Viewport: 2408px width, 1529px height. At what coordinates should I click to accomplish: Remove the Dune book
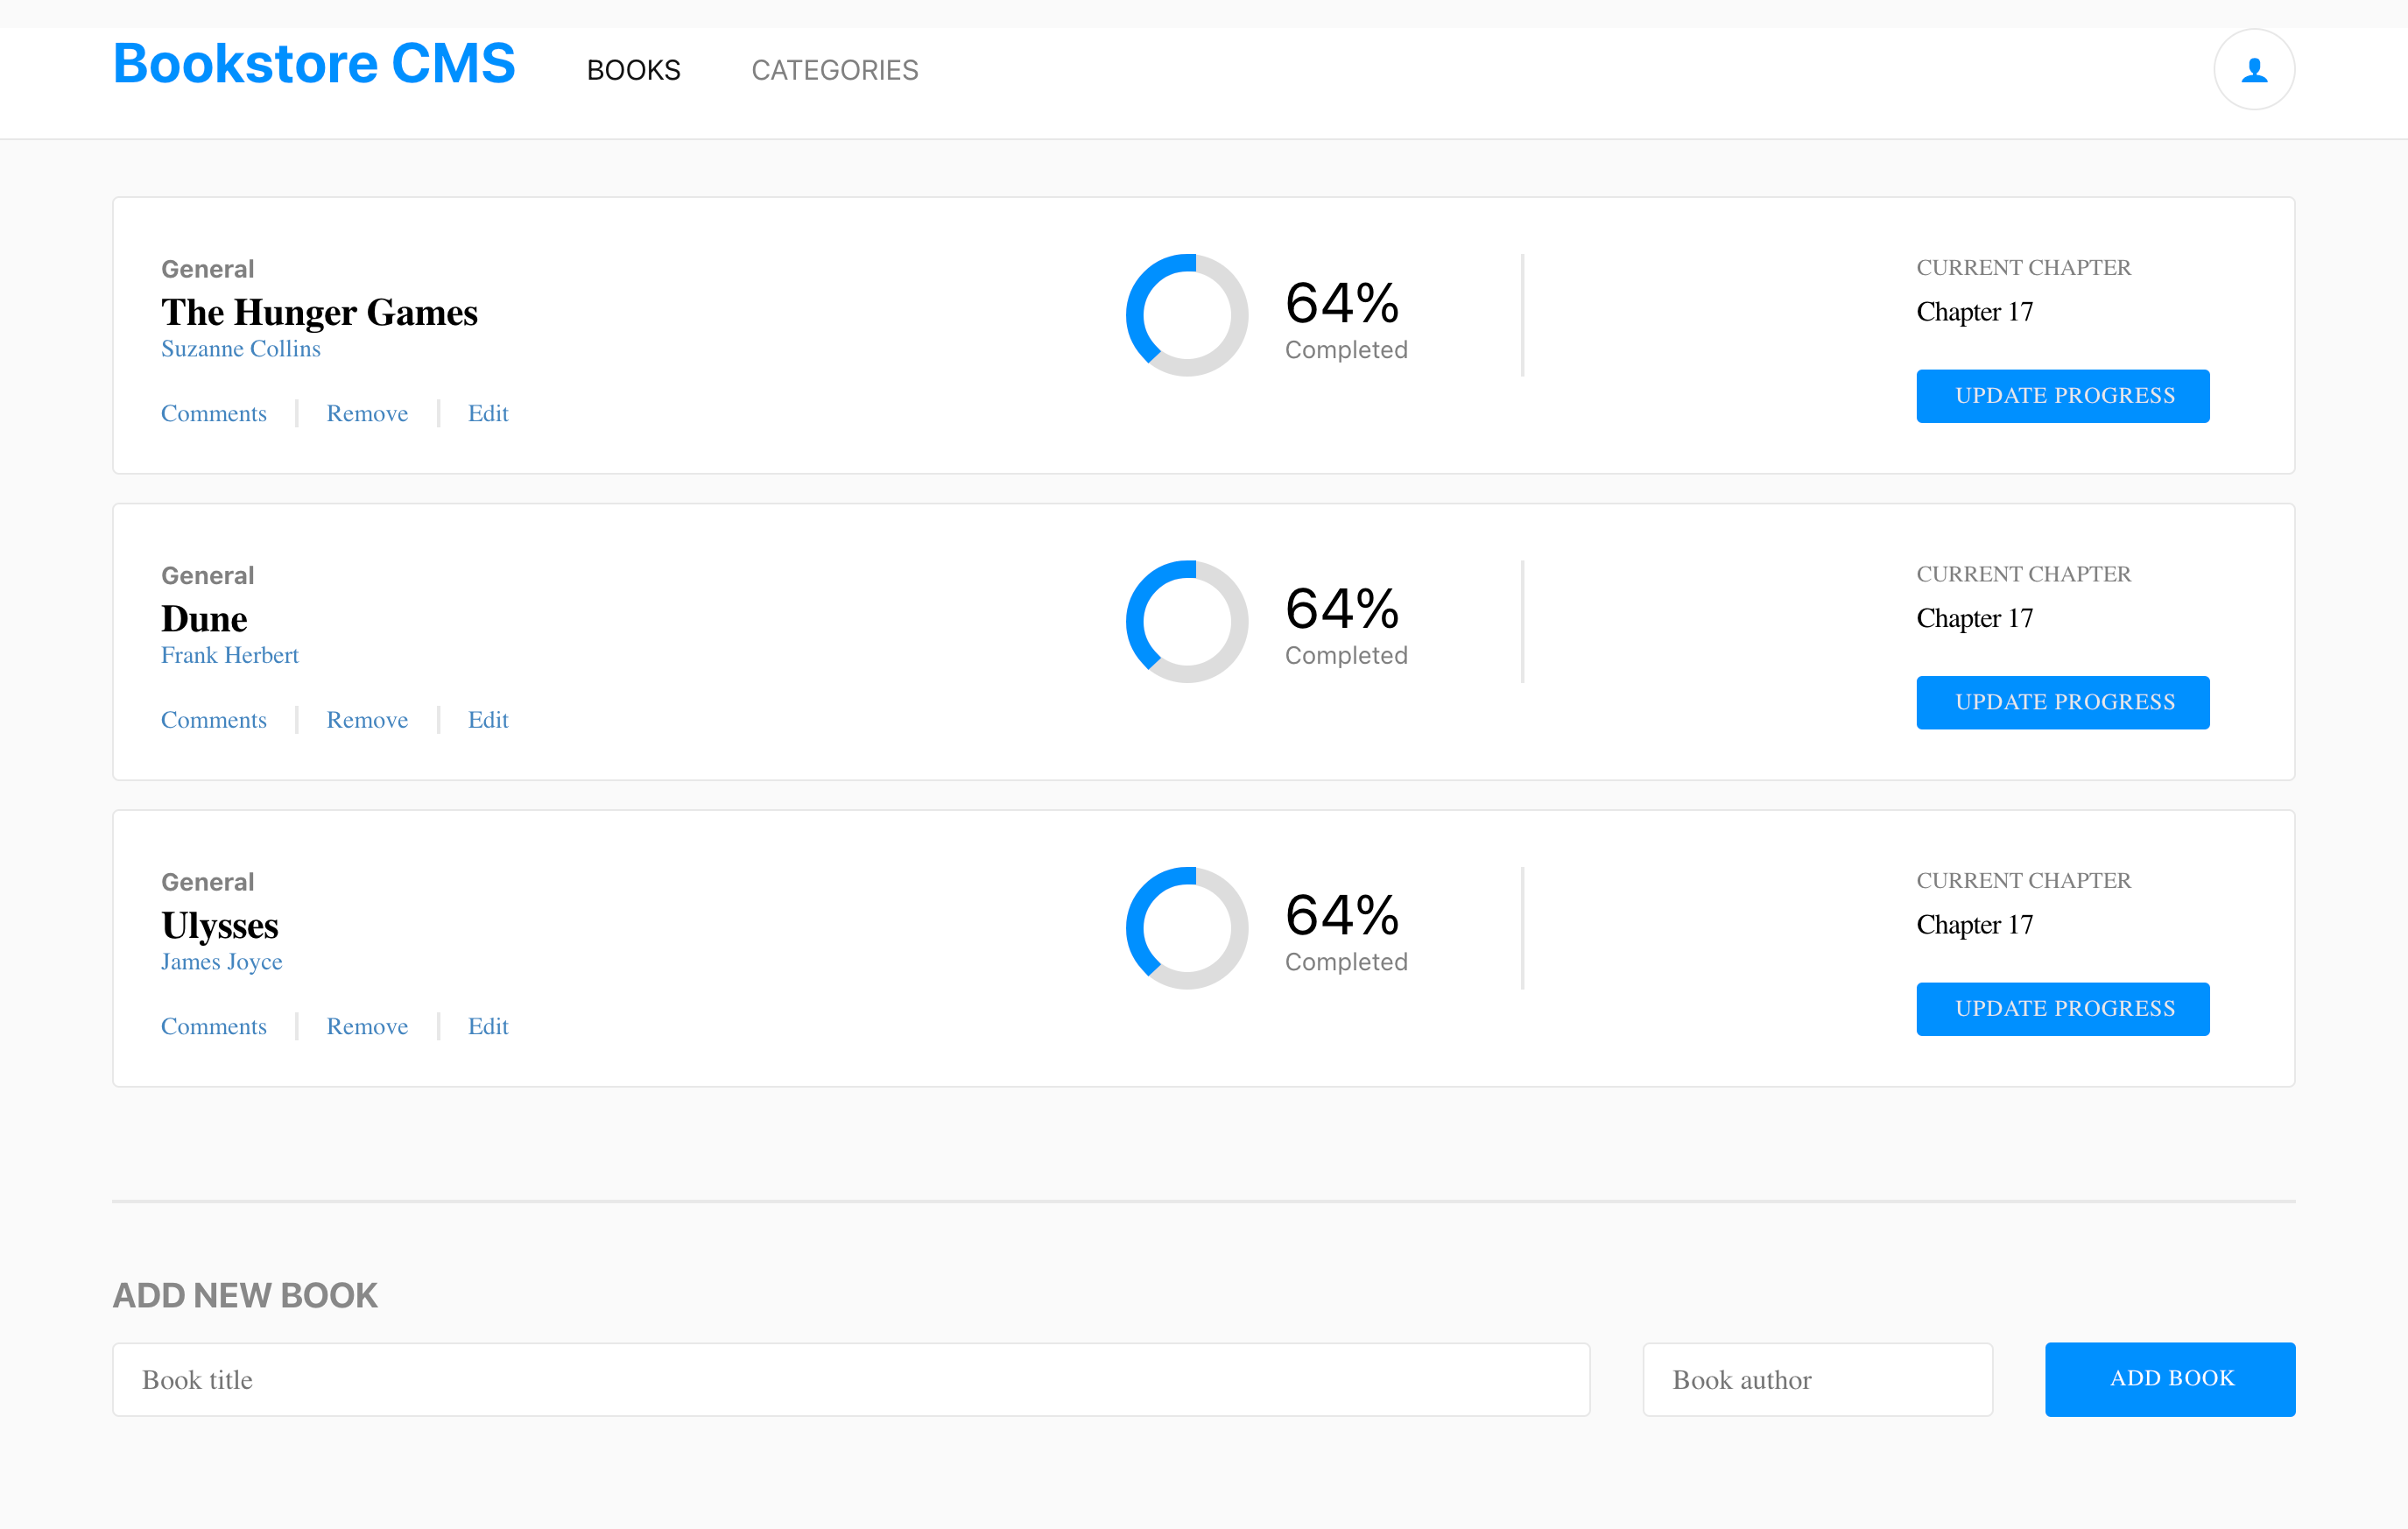click(x=367, y=720)
